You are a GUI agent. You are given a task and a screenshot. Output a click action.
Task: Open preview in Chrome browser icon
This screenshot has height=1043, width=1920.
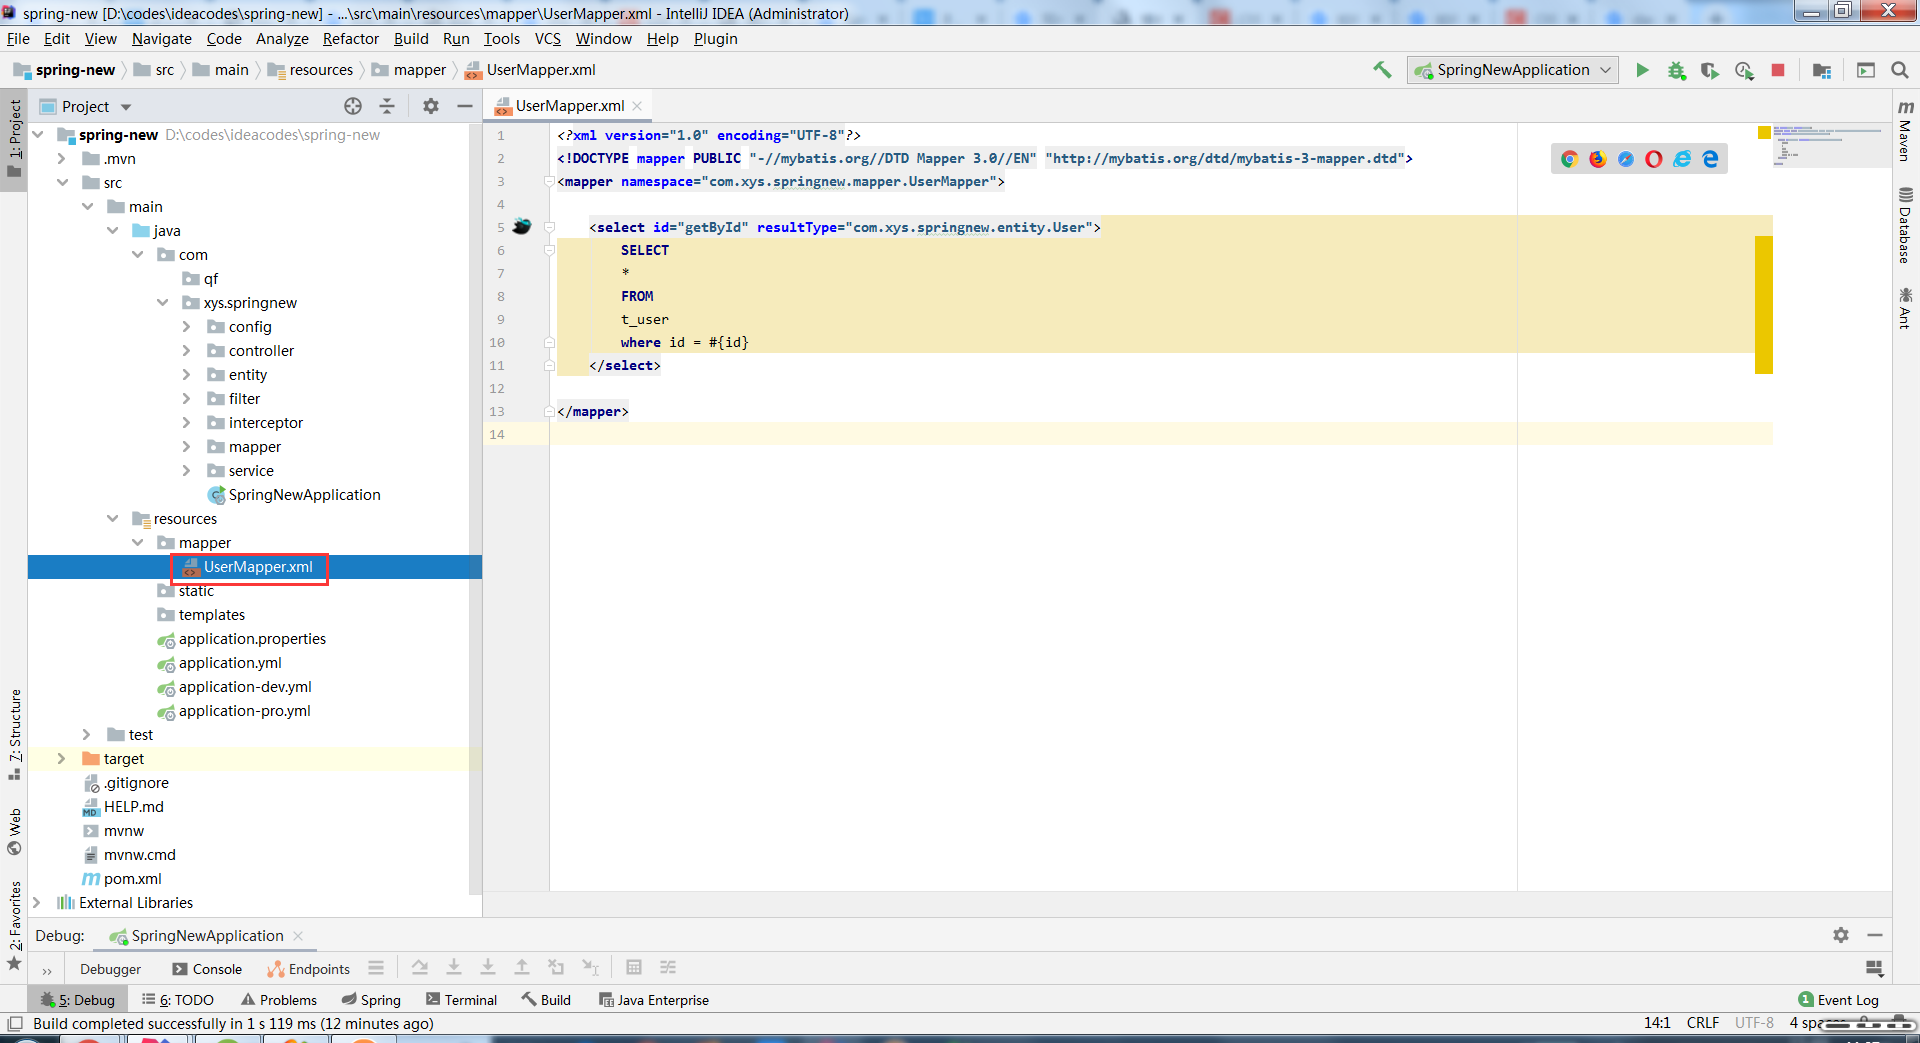click(1569, 159)
